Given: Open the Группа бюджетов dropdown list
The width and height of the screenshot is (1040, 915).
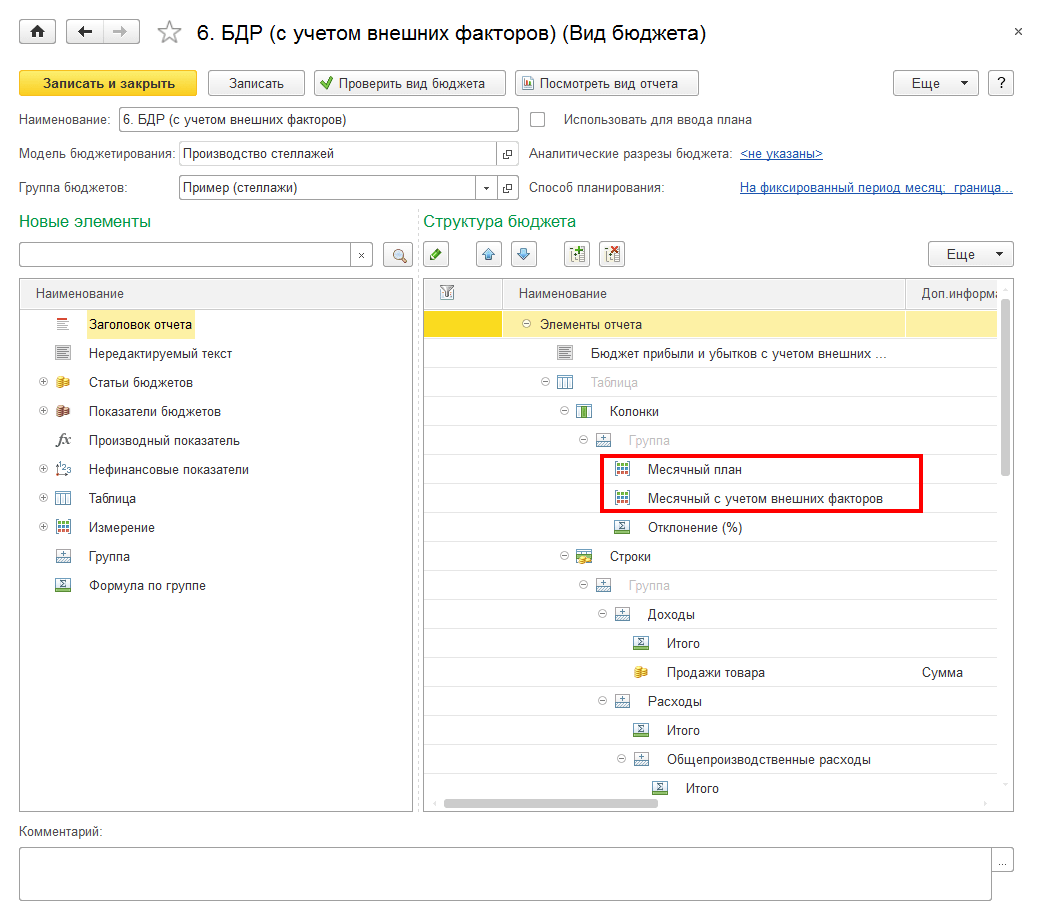Looking at the screenshot, I should click(x=487, y=188).
